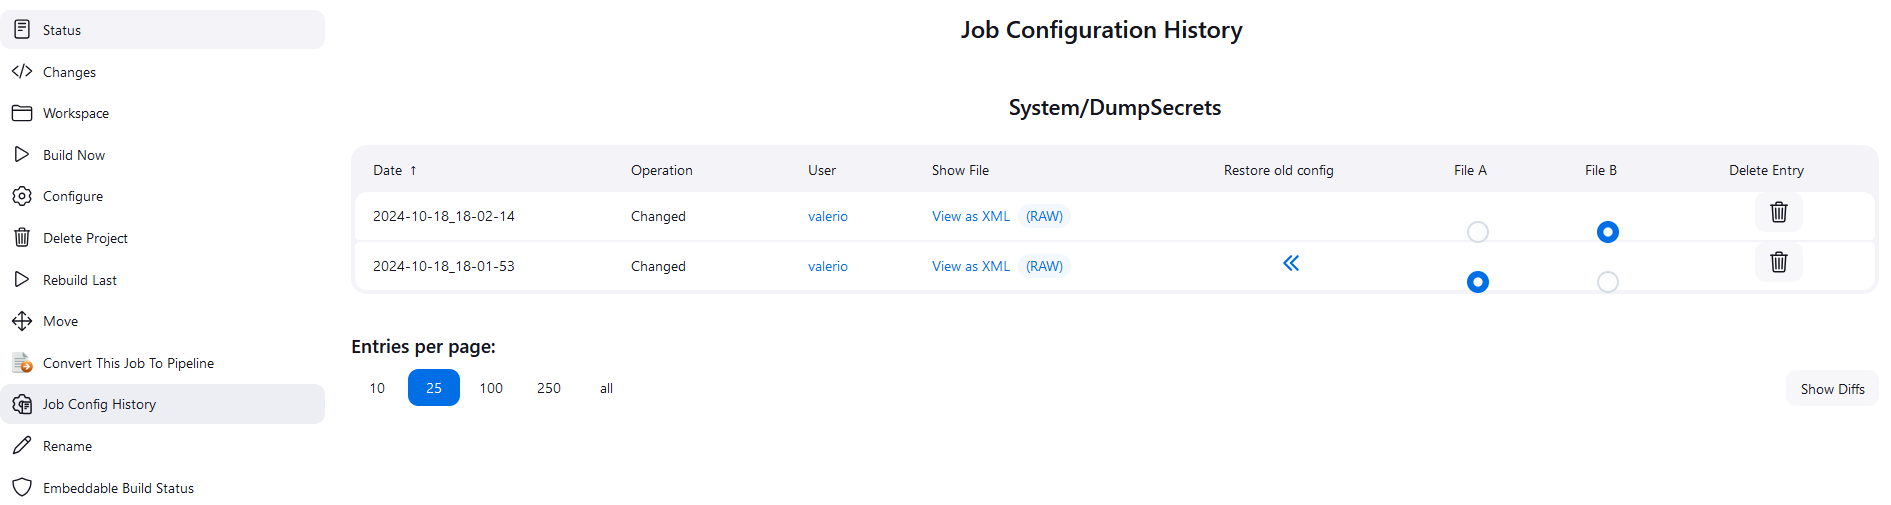Open the Workspace menu item
1891x505 pixels.
point(162,113)
